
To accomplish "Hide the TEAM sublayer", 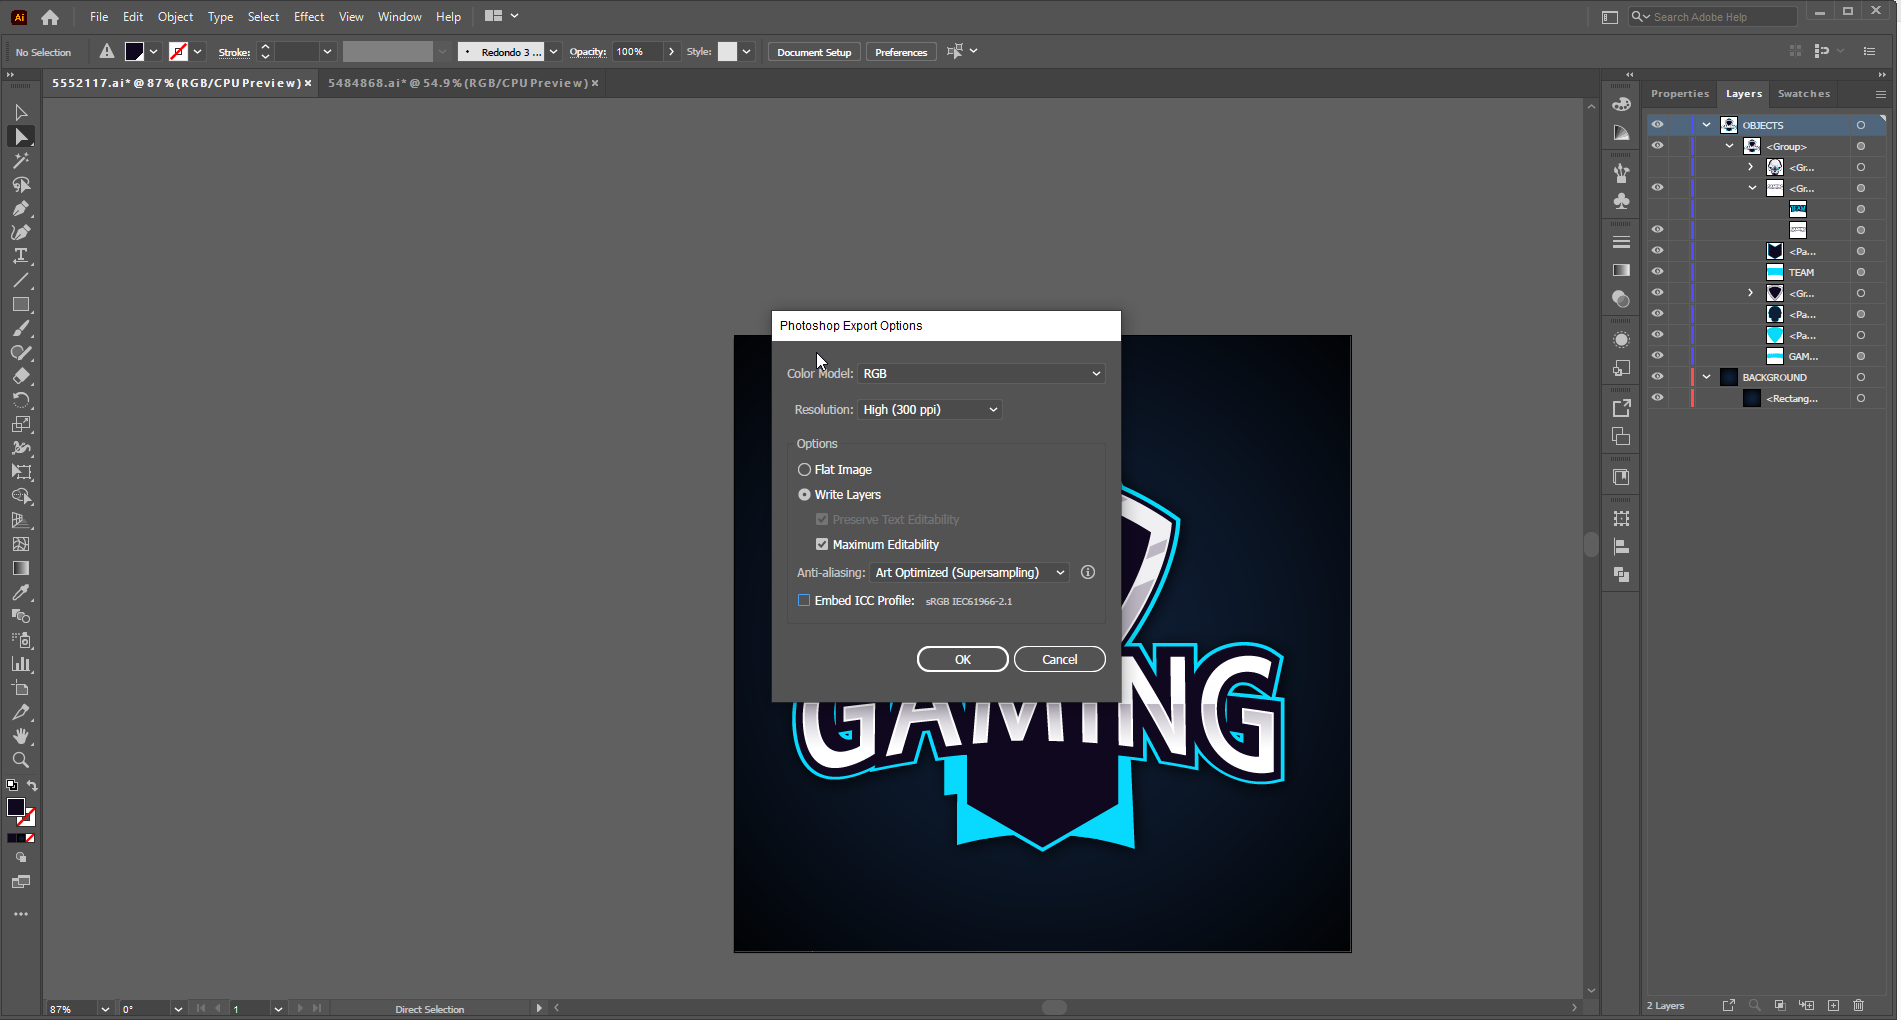I will [1658, 272].
